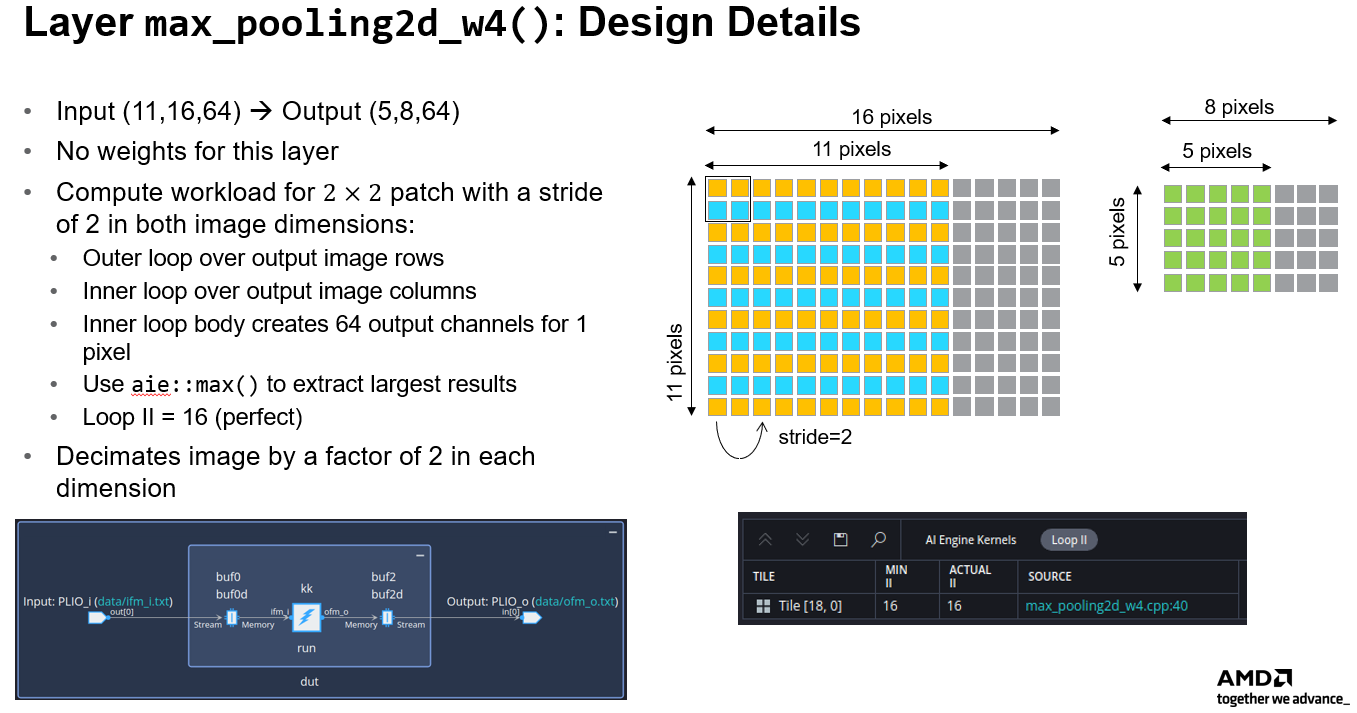
Task: Click the buf0d memory buffer icon
Action: pos(231,617)
